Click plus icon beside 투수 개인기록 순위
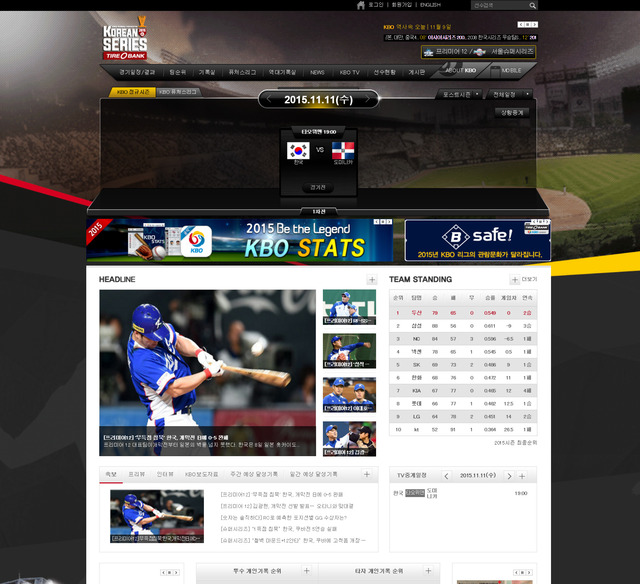Image resolution: width=640 pixels, height=584 pixels. pyautogui.click(x=307, y=571)
